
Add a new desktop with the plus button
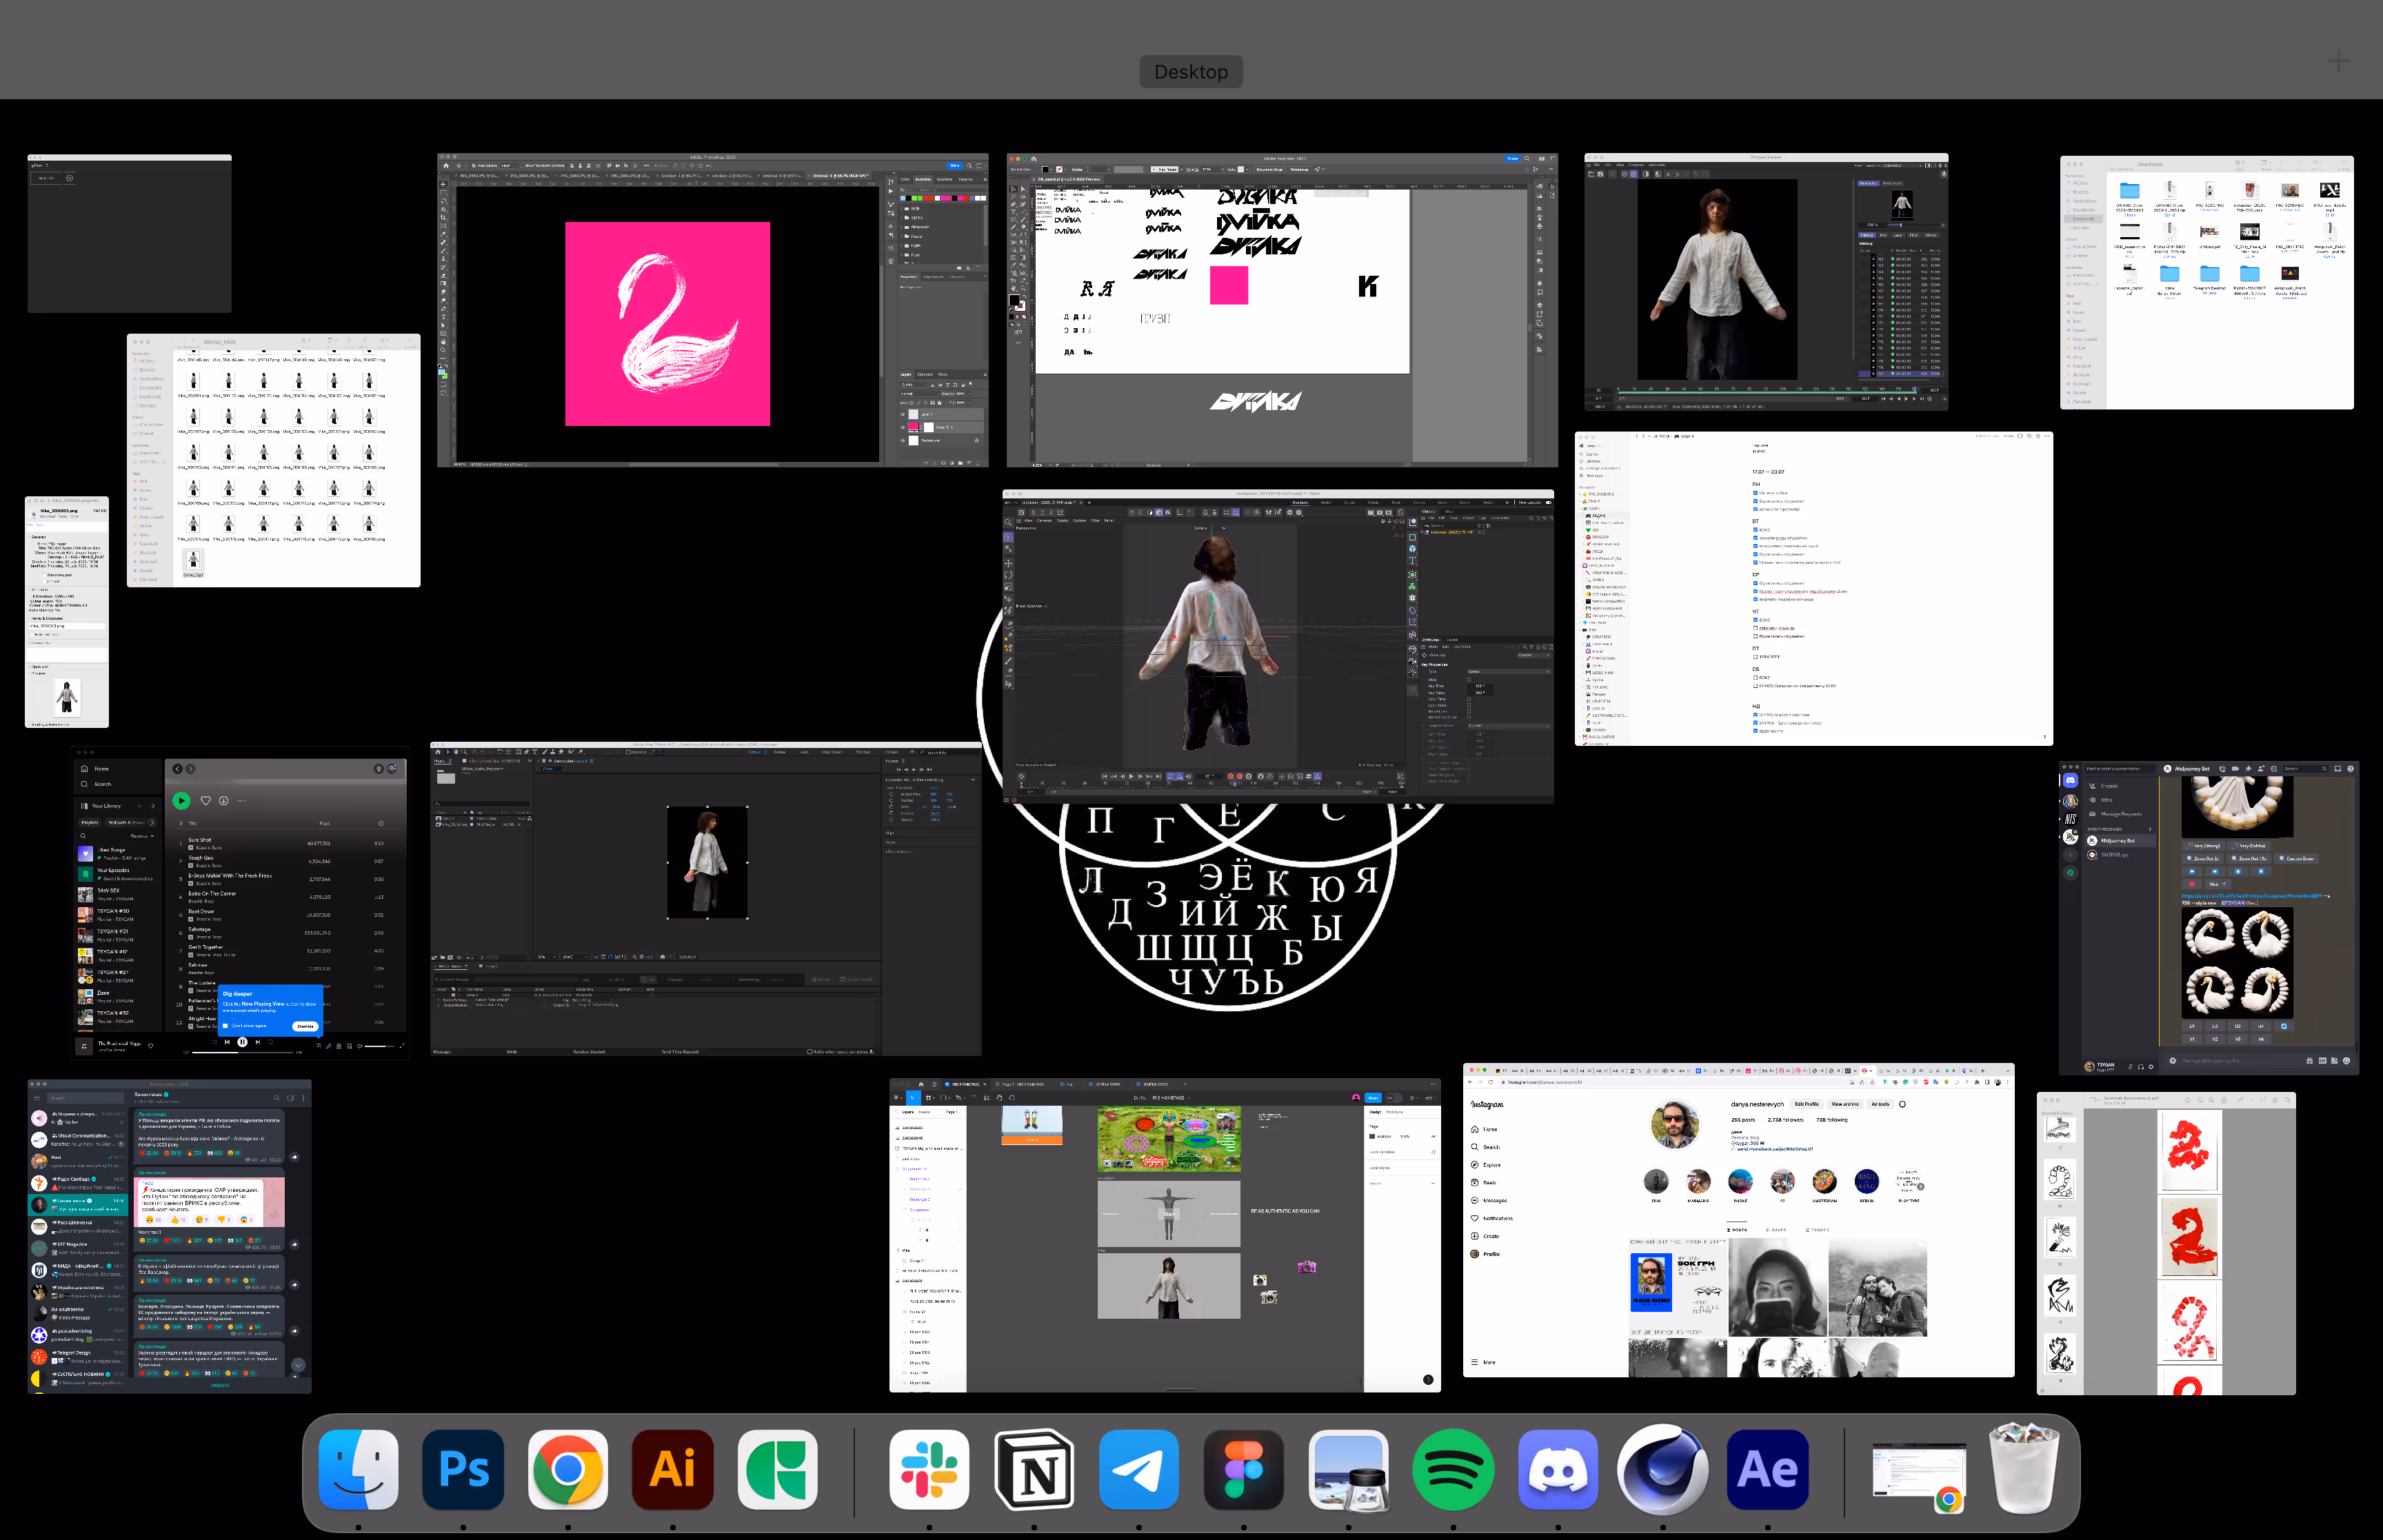(x=2338, y=62)
